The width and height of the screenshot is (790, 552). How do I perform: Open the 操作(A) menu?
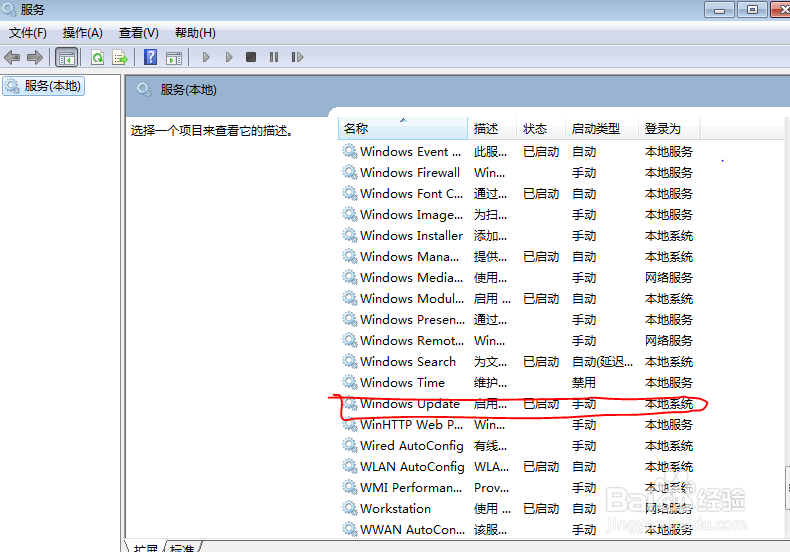[83, 33]
